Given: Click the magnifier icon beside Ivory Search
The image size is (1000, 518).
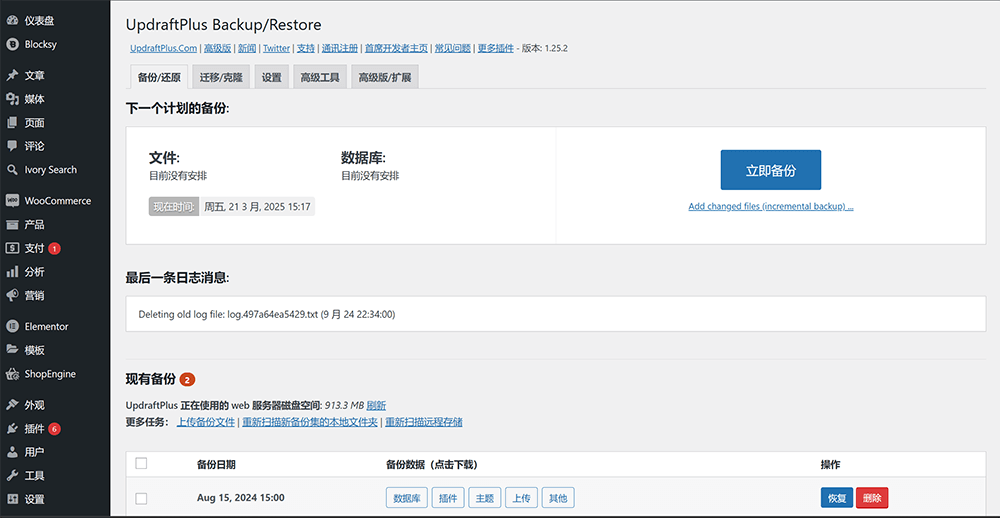Looking at the screenshot, I should click(12, 170).
